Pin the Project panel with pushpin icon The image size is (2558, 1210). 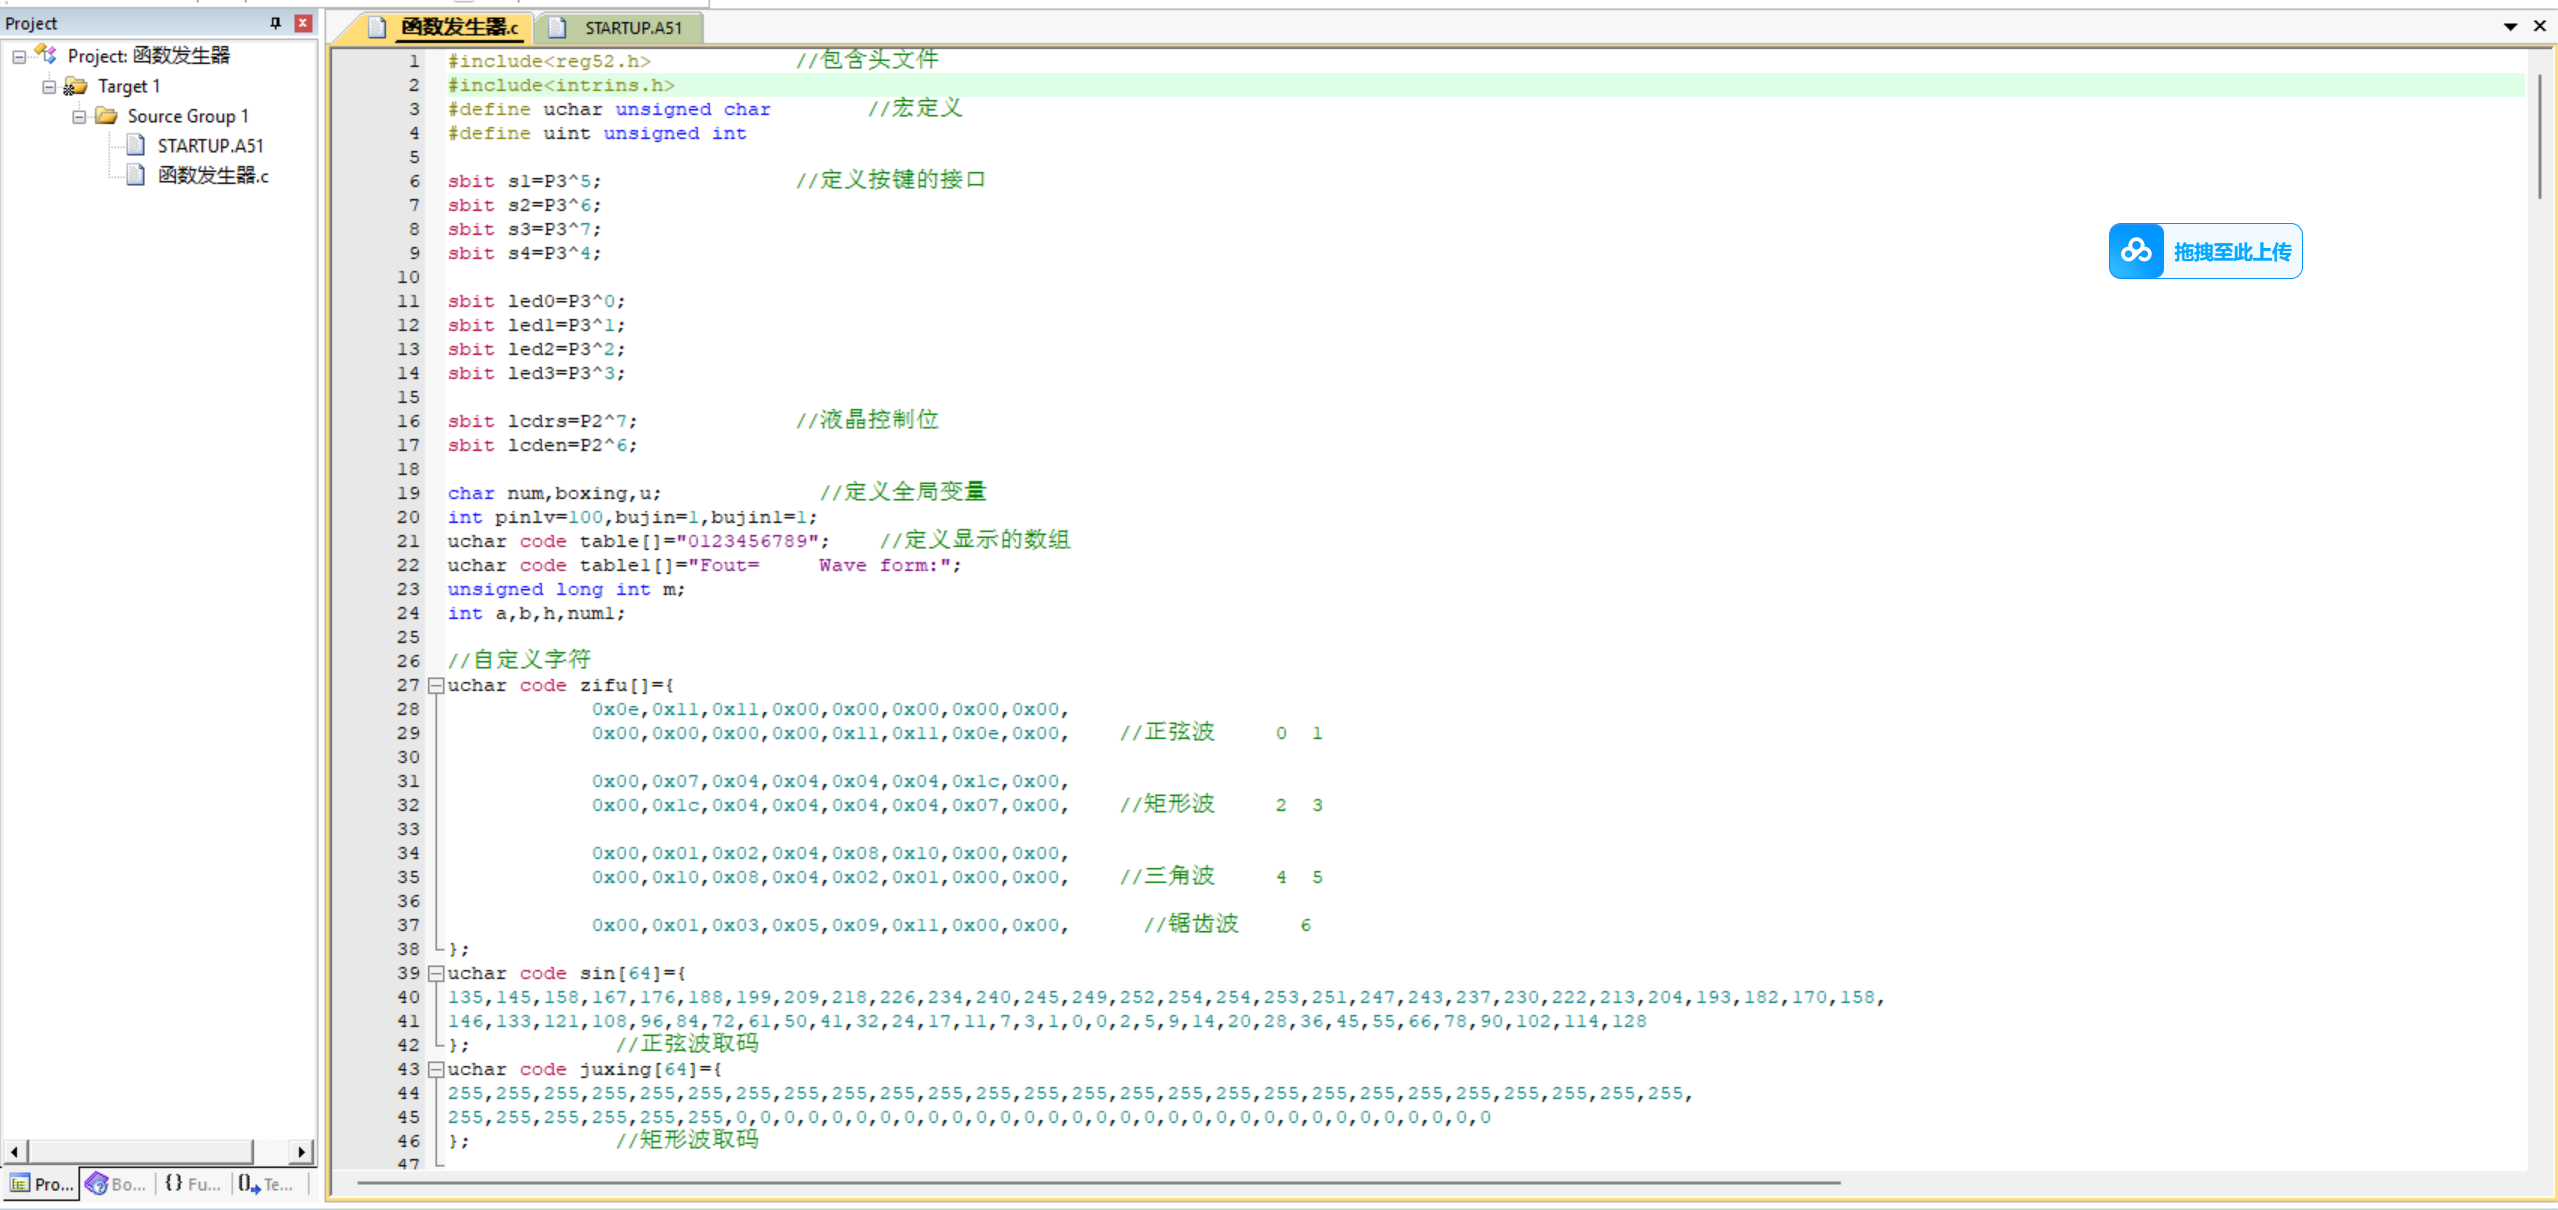coord(275,23)
